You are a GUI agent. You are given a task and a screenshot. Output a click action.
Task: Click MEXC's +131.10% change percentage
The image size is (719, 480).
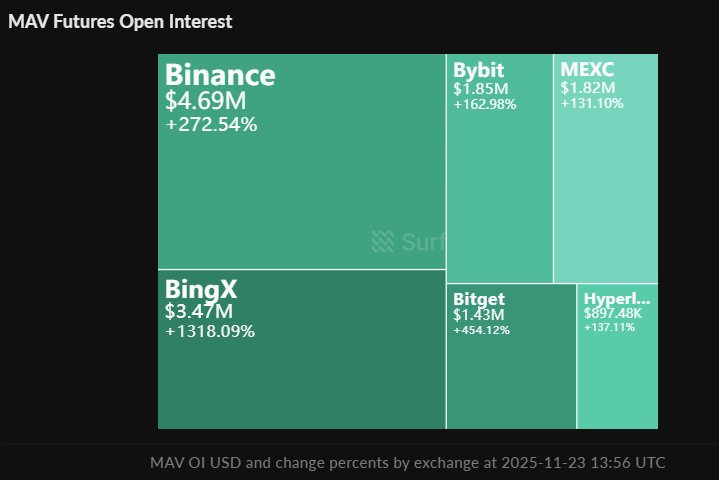[592, 104]
